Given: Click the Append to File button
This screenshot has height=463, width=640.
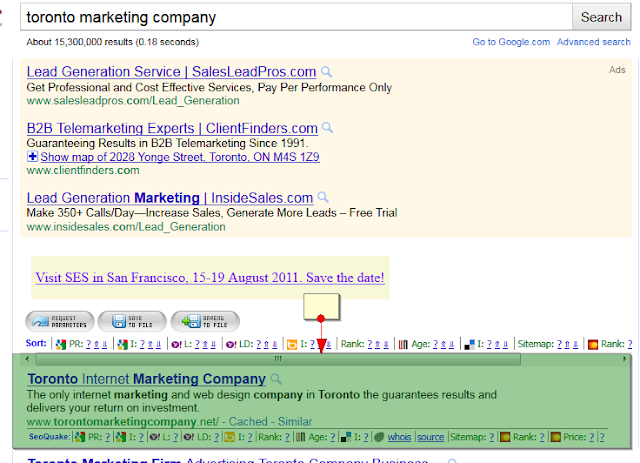Looking at the screenshot, I should point(205,321).
